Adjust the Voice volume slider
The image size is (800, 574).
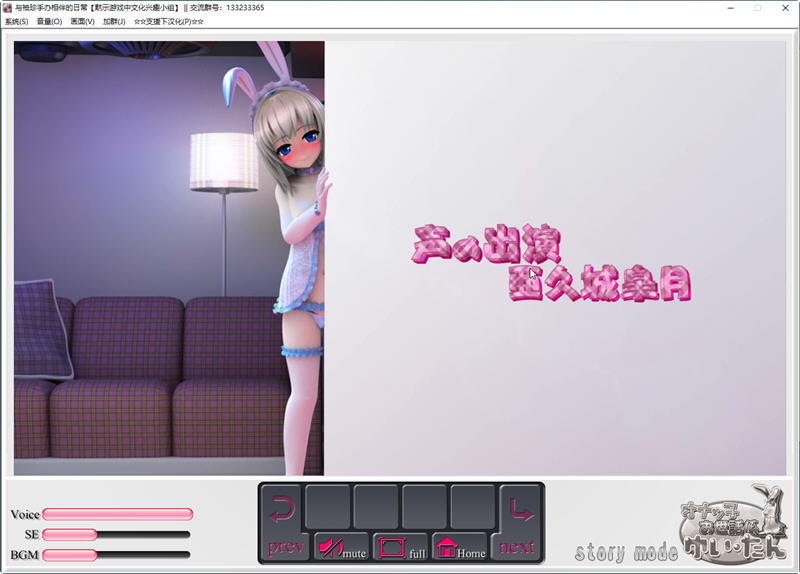tap(117, 514)
